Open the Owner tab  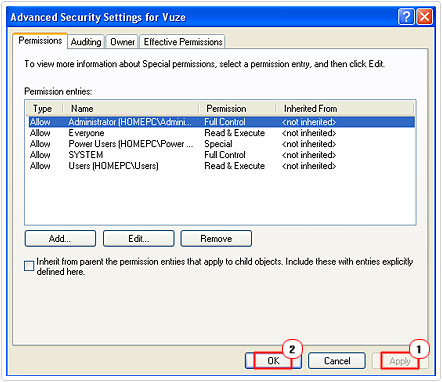coord(122,42)
